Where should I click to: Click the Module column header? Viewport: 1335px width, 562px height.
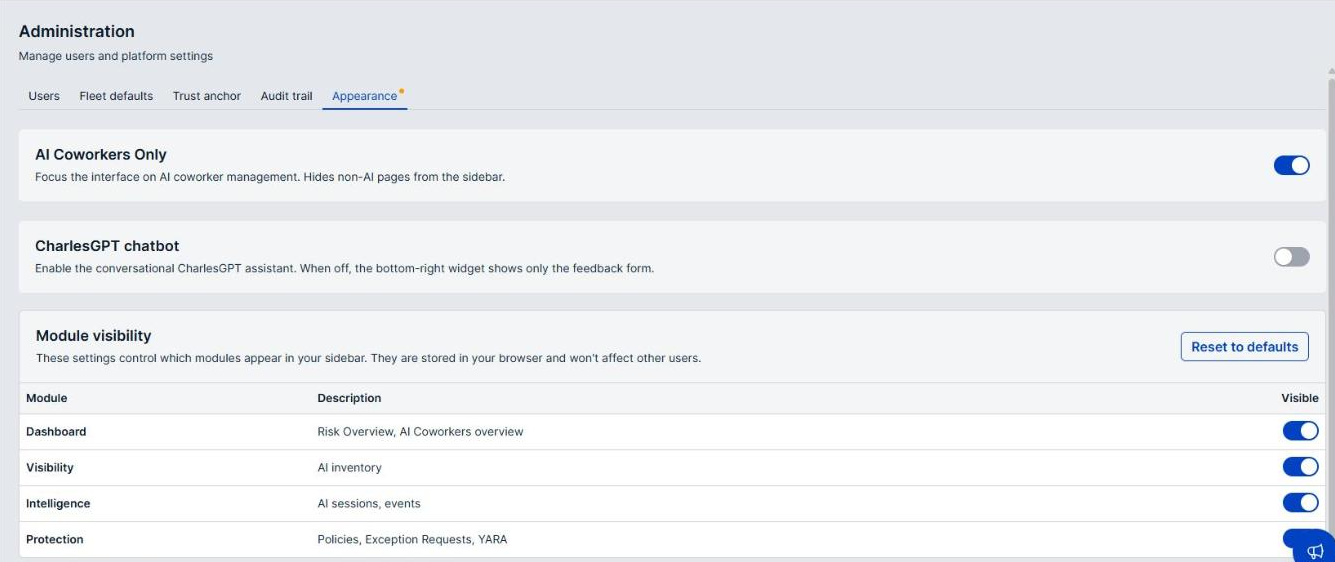47,398
